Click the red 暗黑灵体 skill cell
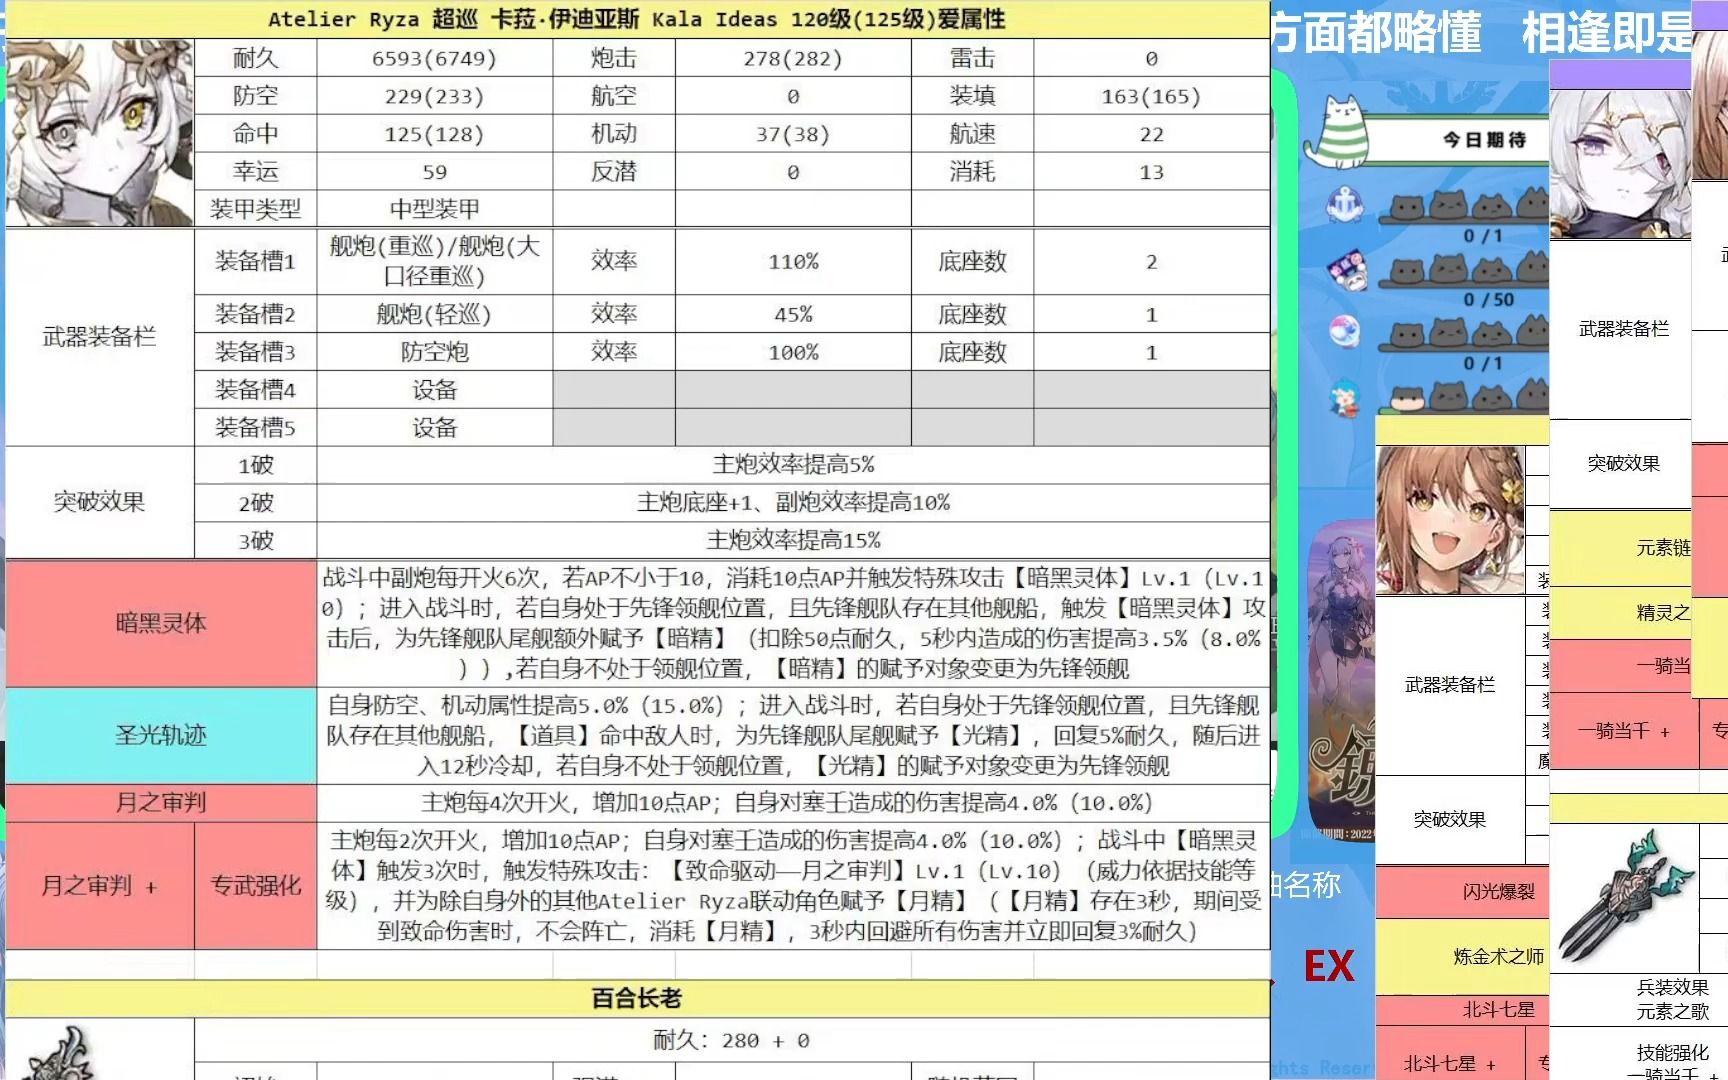This screenshot has width=1728, height=1080. coord(161,623)
